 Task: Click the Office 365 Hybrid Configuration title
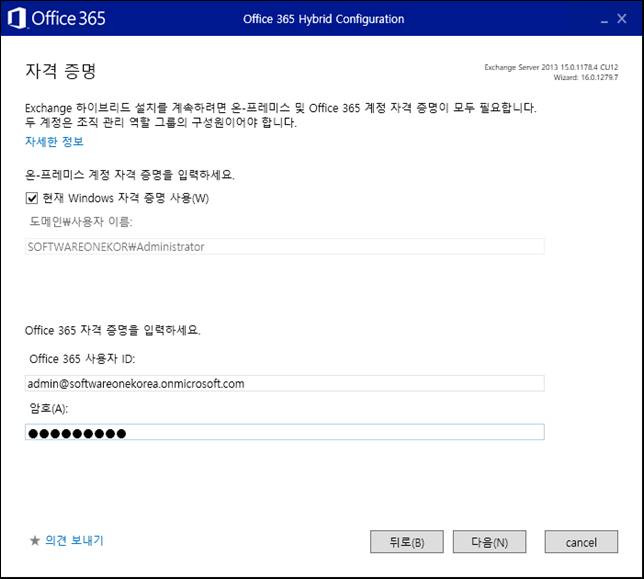[x=324, y=19]
